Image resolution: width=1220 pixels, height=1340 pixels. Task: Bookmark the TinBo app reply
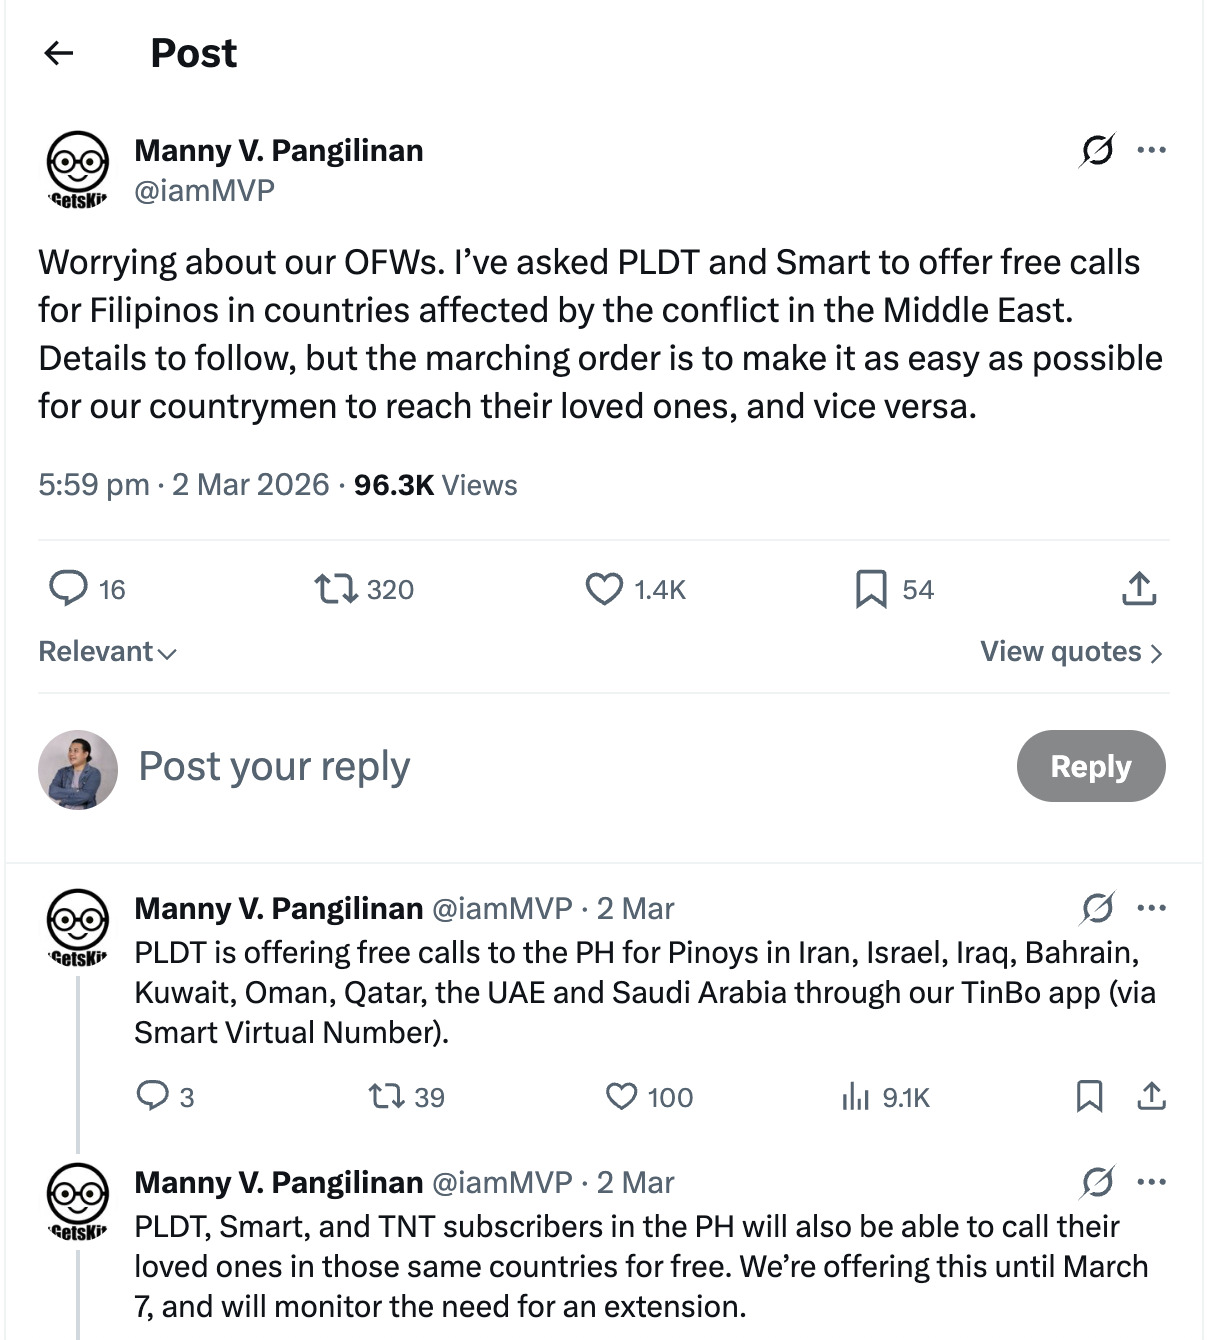(x=1089, y=1097)
